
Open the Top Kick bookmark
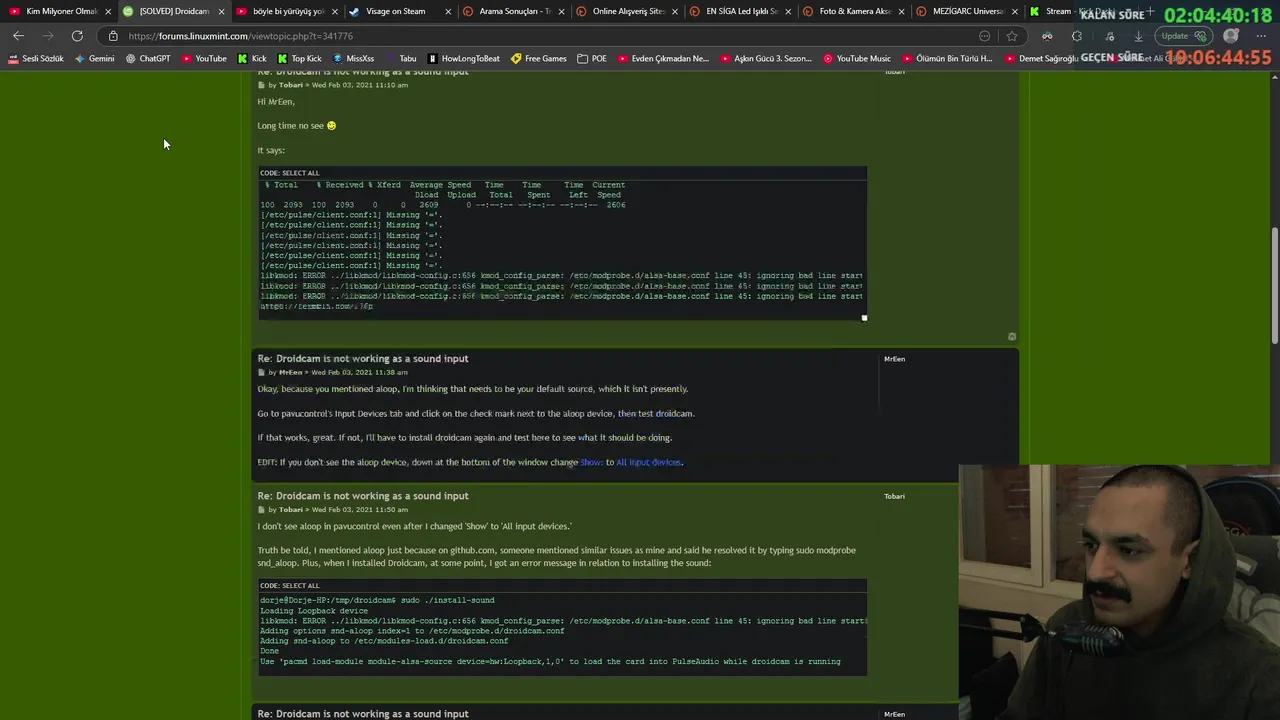pos(299,59)
